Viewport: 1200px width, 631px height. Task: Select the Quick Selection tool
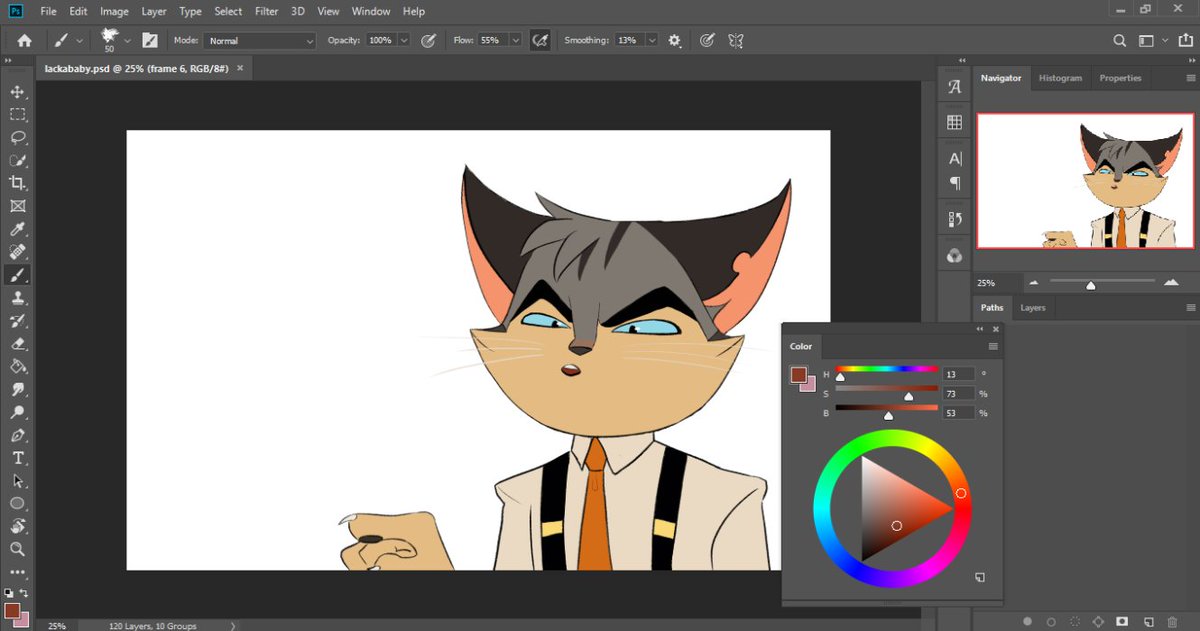tap(17, 160)
